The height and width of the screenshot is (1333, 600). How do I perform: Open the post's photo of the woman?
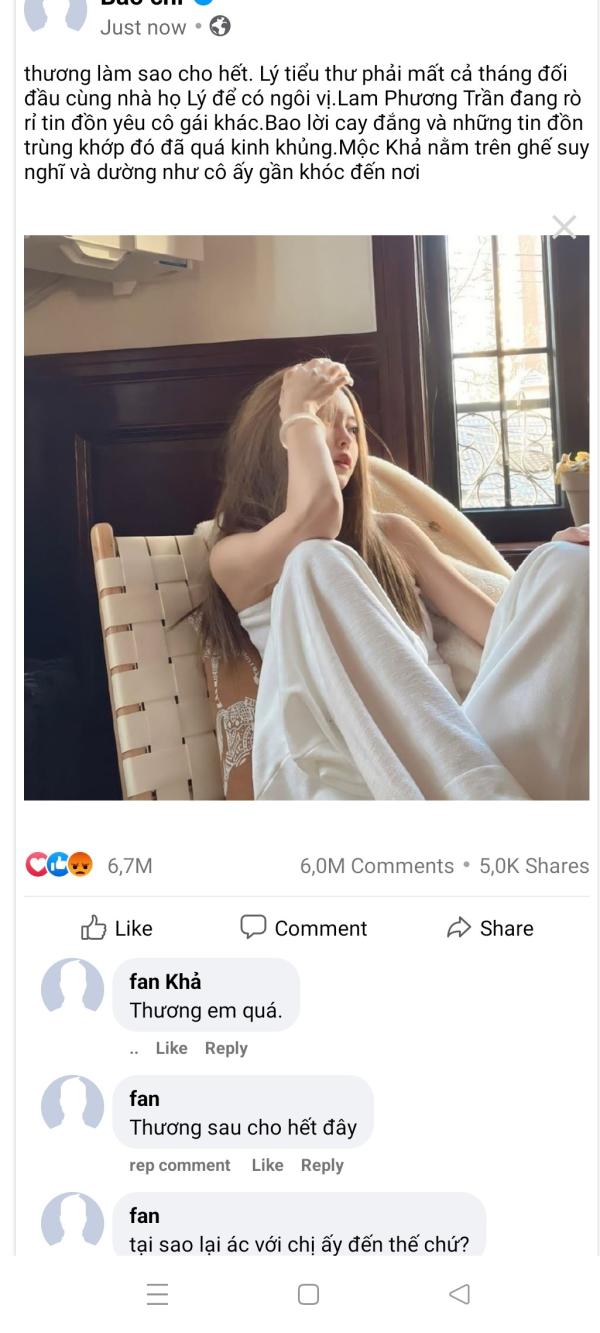[307, 517]
